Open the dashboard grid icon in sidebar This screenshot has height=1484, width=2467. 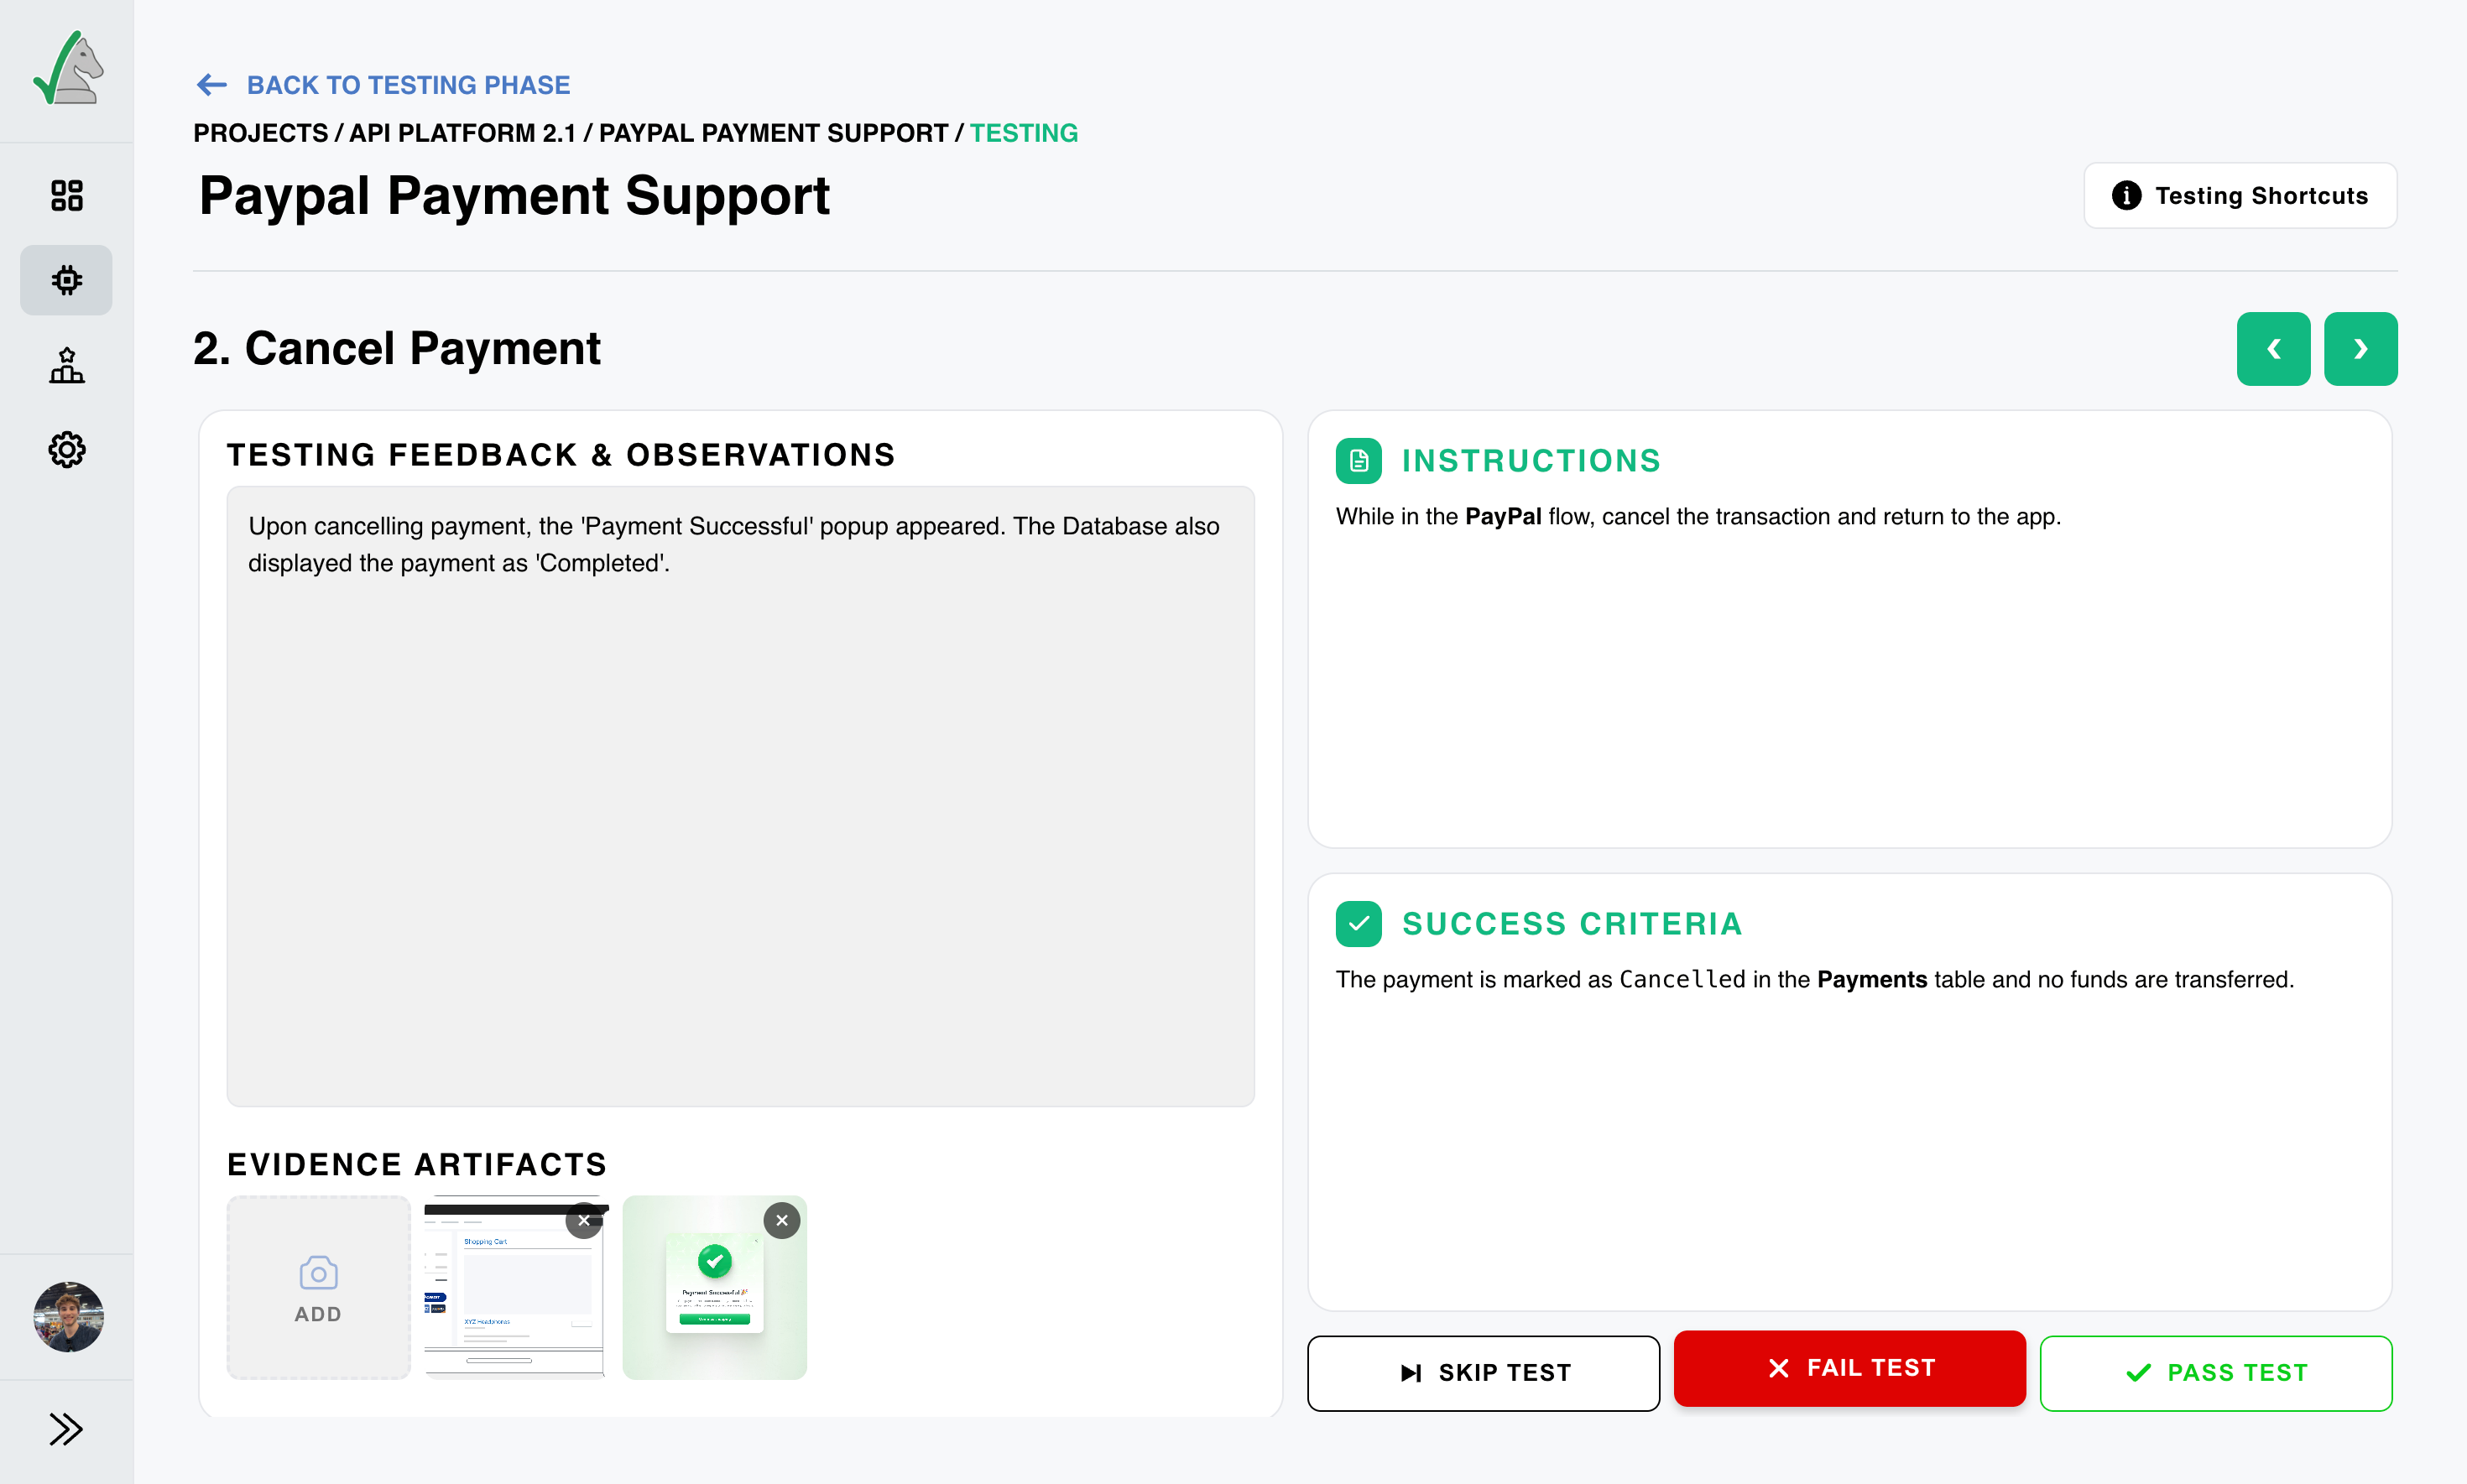tap(67, 195)
